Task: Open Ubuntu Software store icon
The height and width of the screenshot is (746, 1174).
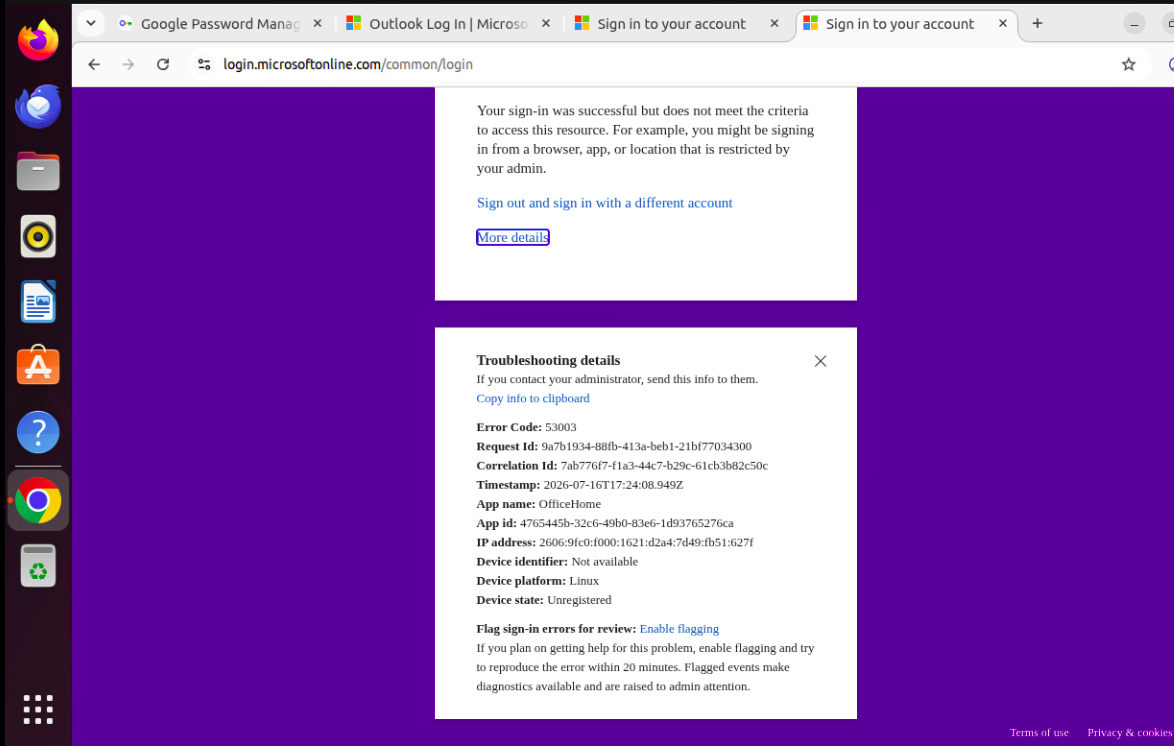Action: [38, 366]
